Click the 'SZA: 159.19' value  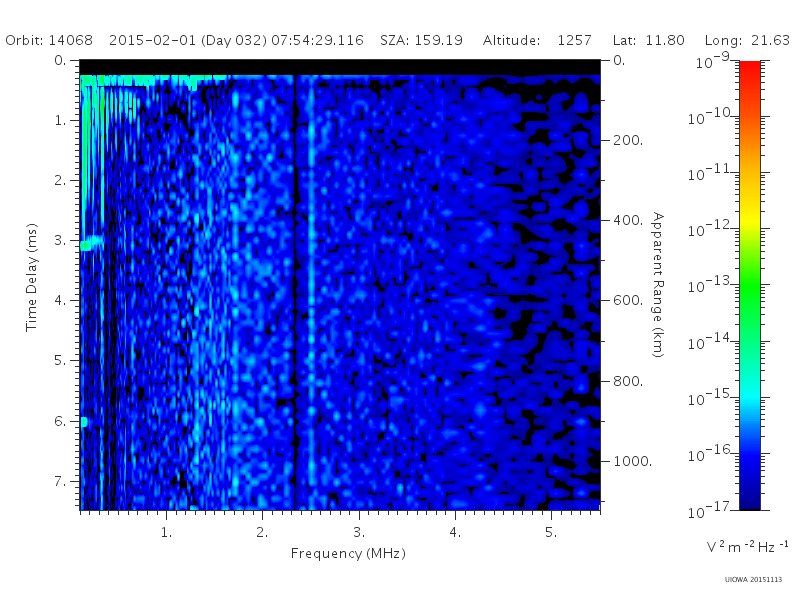click(x=421, y=40)
